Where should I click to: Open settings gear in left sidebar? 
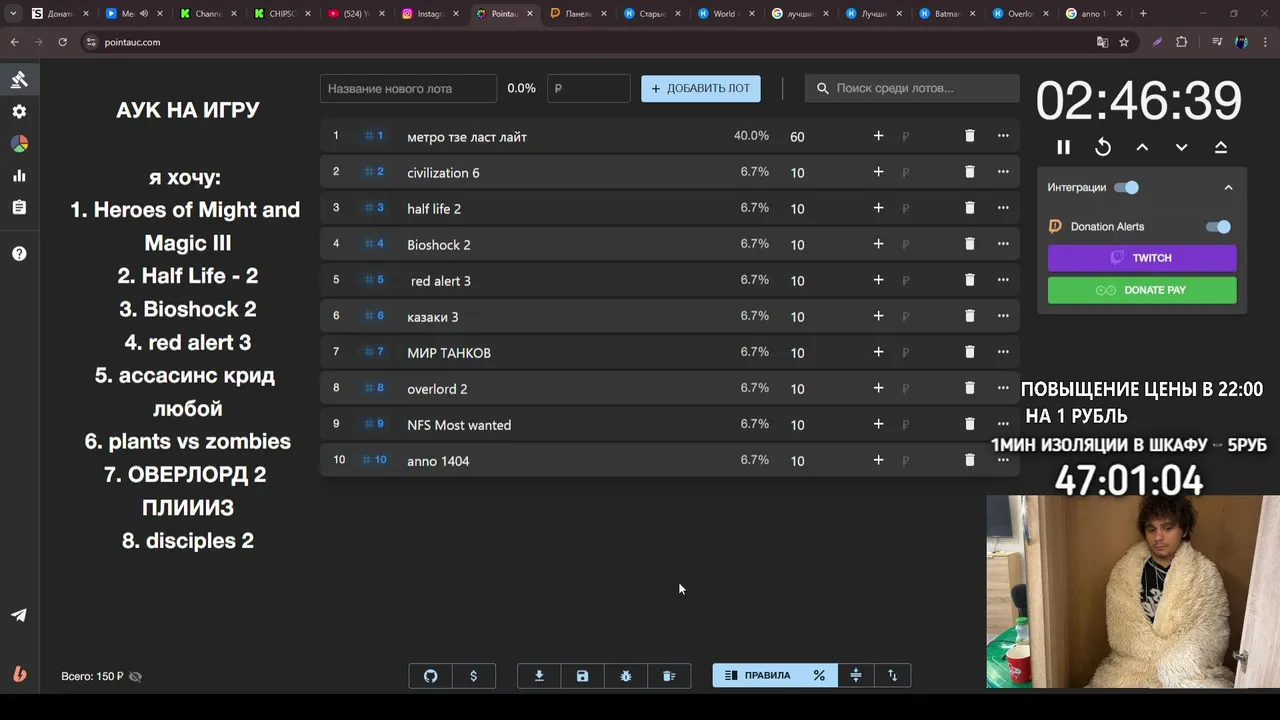tap(19, 112)
